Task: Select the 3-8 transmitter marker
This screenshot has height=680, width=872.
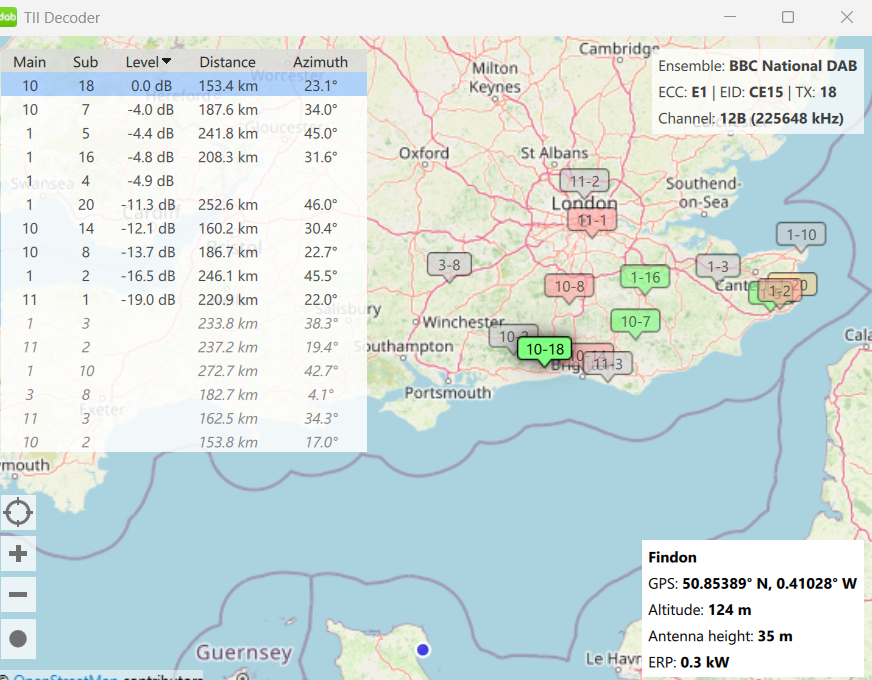Action: coord(449,265)
